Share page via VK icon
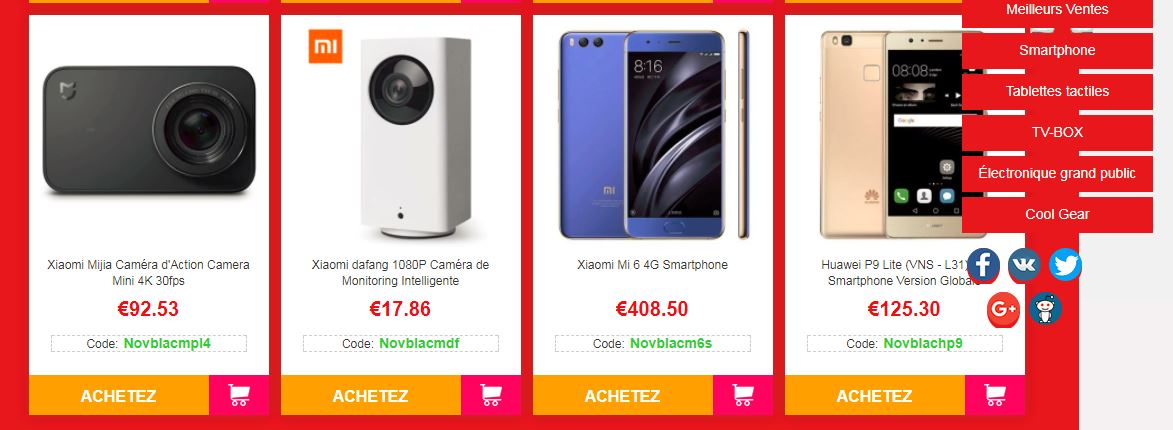The image size is (1173, 430). tap(1024, 265)
